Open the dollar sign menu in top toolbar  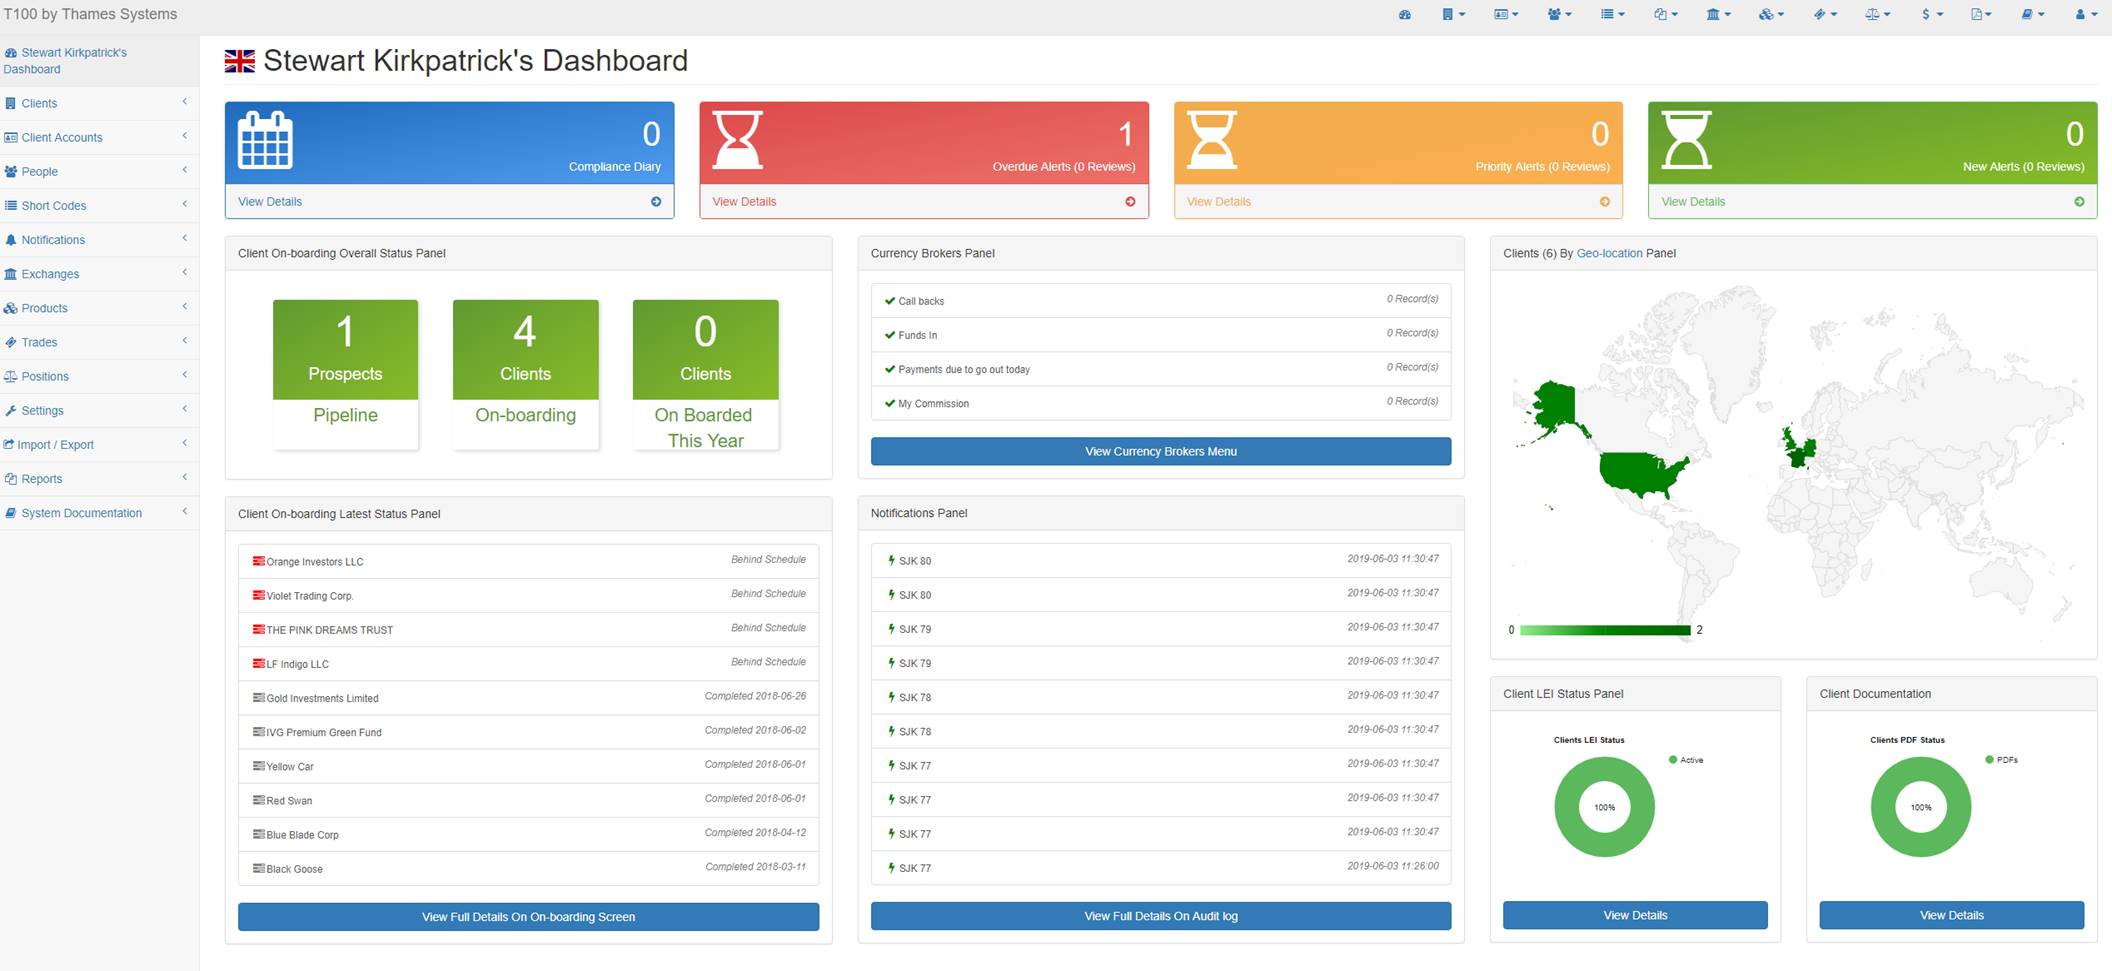coord(1930,15)
